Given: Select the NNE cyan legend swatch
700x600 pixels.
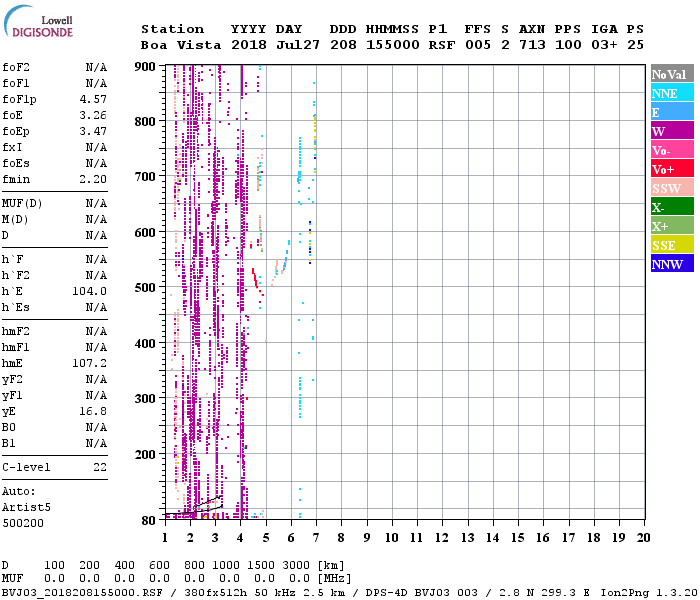Looking at the screenshot, I should [x=672, y=93].
